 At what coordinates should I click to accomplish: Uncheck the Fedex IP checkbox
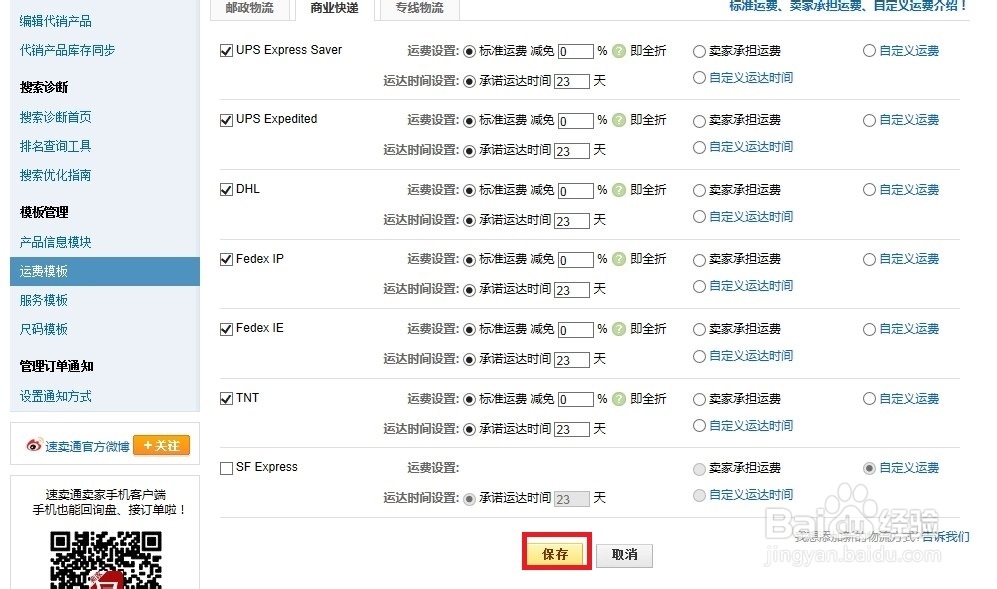click(226, 260)
